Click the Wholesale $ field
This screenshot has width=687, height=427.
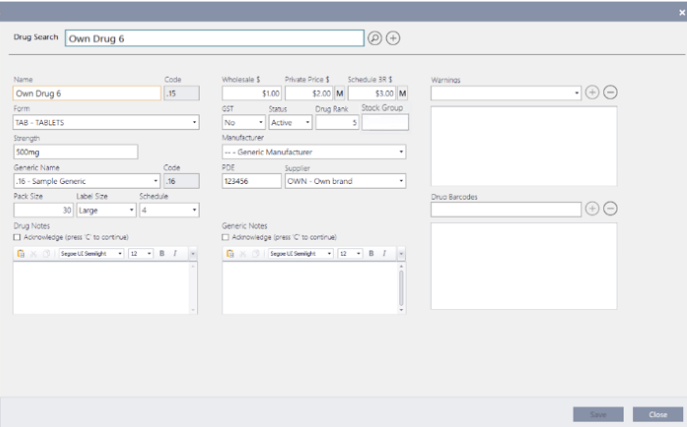coord(252,93)
